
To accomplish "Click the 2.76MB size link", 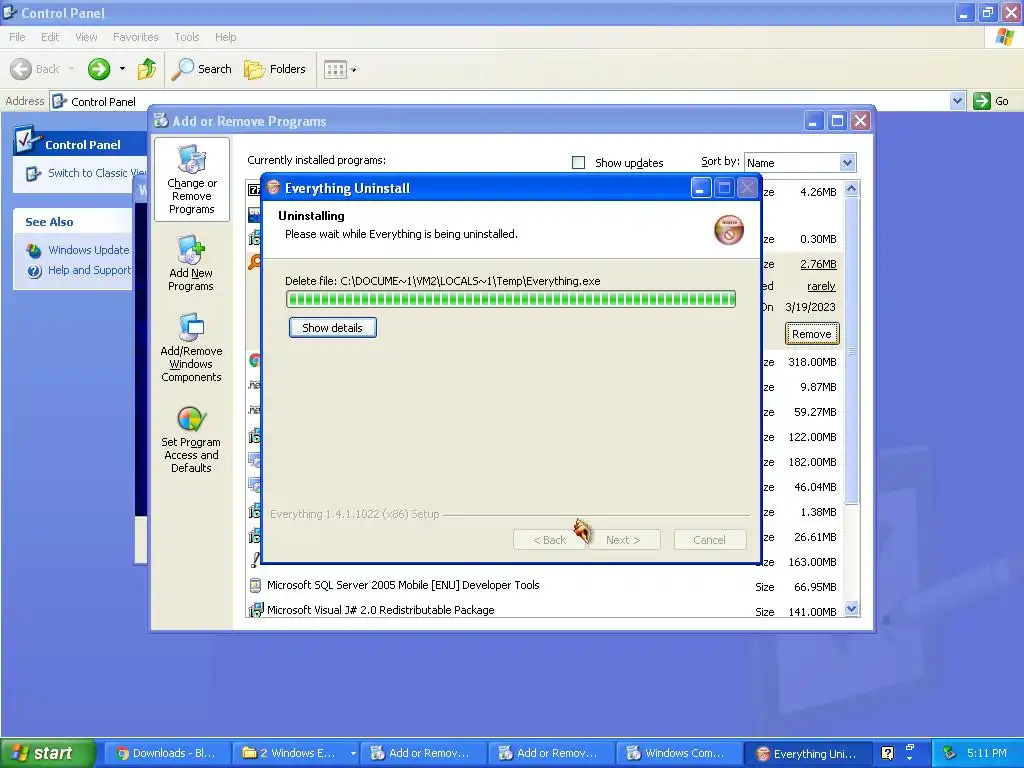I will 818,264.
